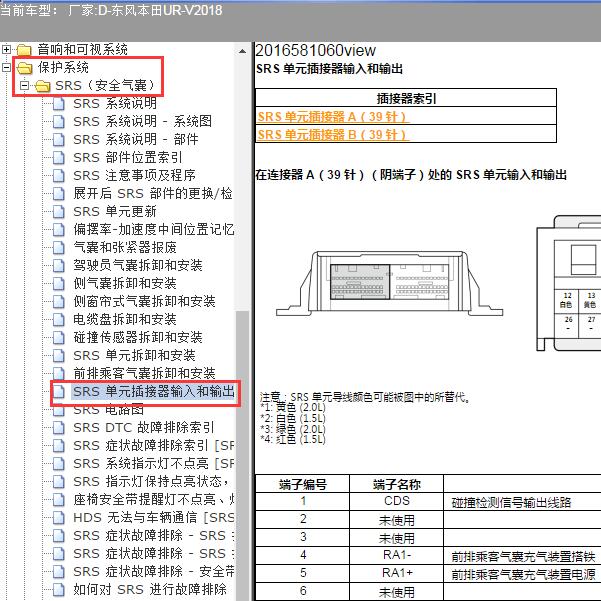This screenshot has height=601, width=601.
Task: Click page icon beside 侧窗帘式气囊拆卸和安装
Action: (59, 302)
